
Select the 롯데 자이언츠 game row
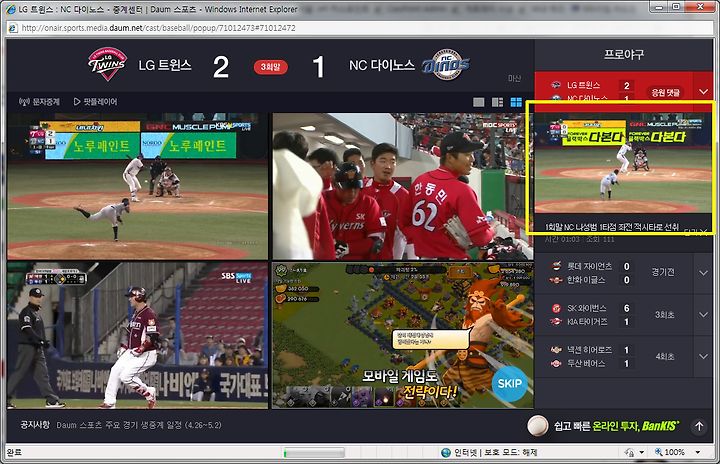click(x=623, y=273)
